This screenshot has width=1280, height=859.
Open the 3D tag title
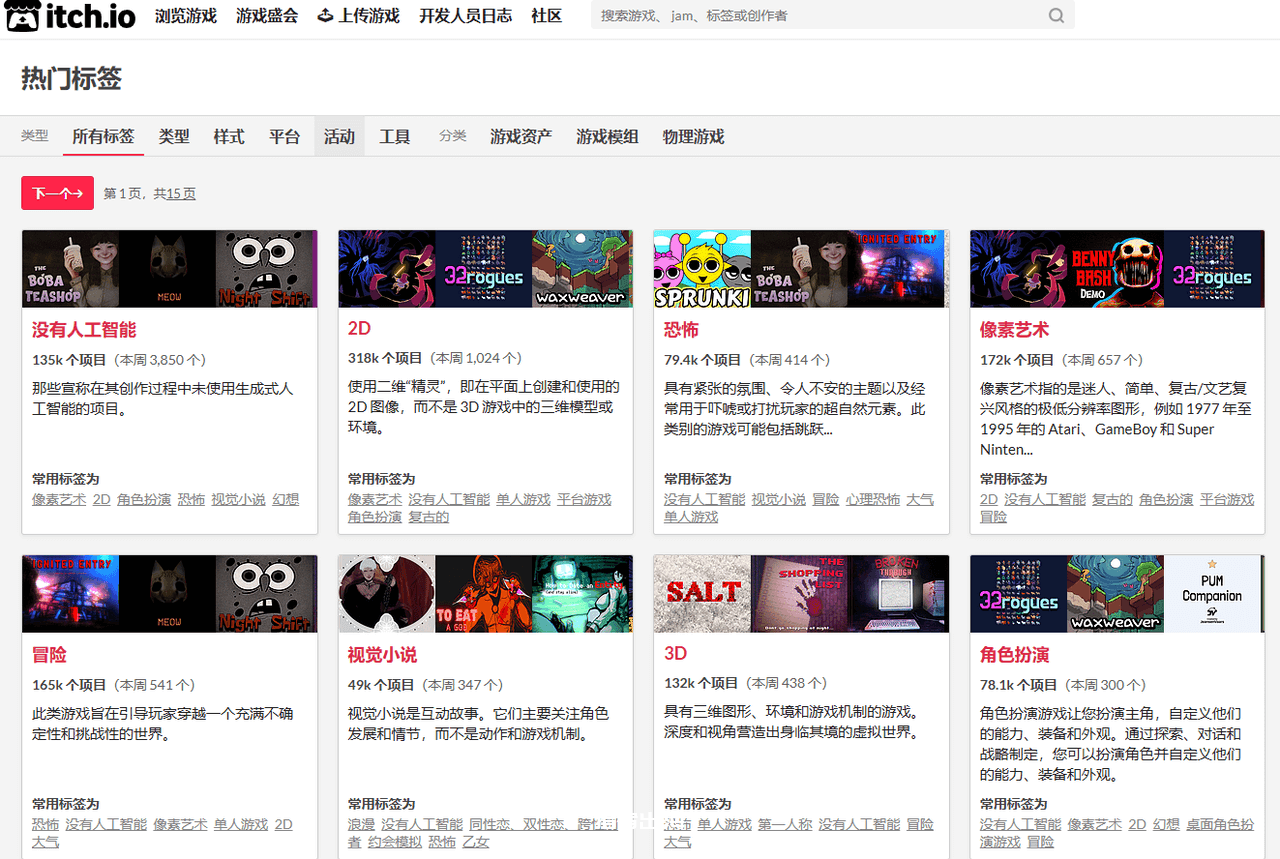tap(676, 653)
